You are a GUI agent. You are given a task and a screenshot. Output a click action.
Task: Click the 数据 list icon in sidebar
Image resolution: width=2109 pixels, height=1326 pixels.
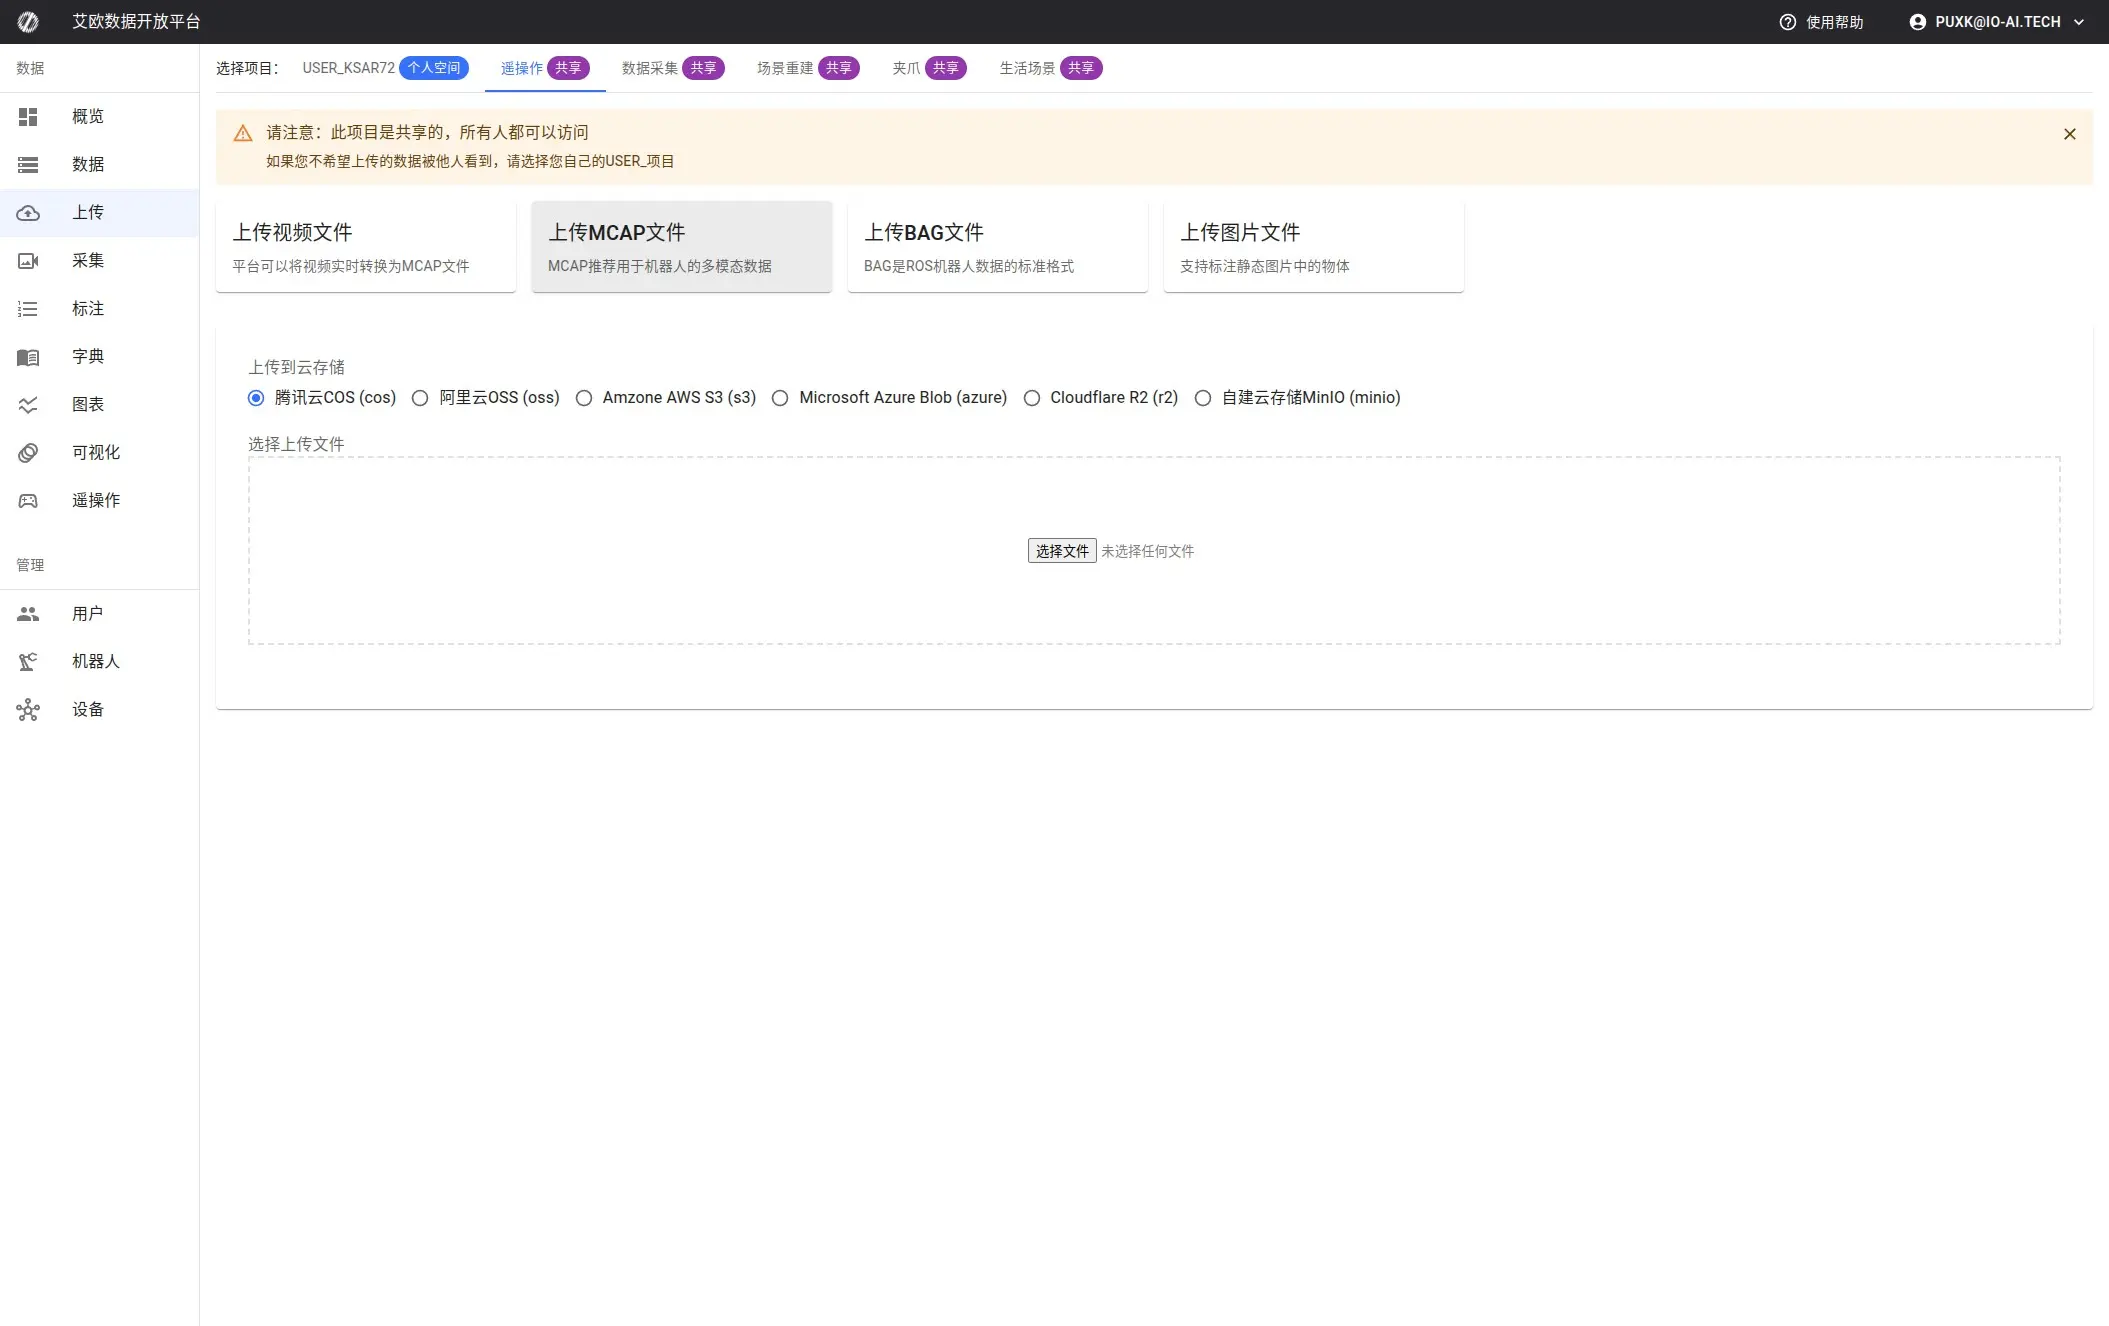coord(28,164)
